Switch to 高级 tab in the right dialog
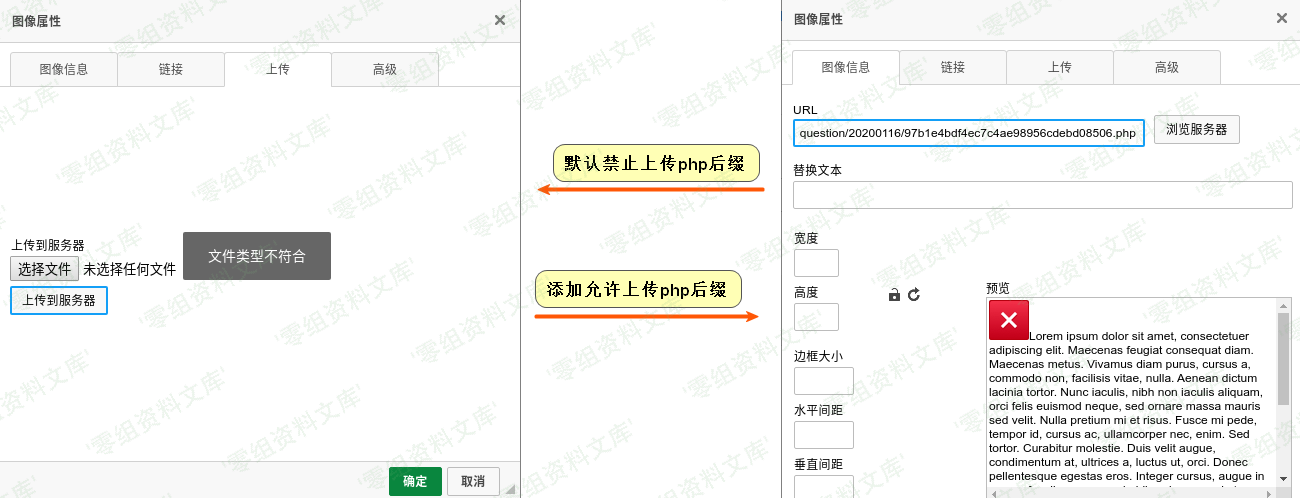The height and width of the screenshot is (498, 1300). pos(1167,68)
